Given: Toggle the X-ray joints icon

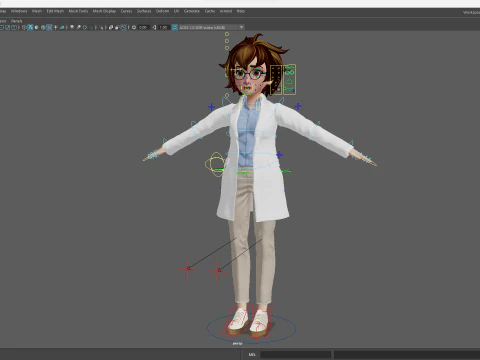Looking at the screenshot, I should pos(123,27).
